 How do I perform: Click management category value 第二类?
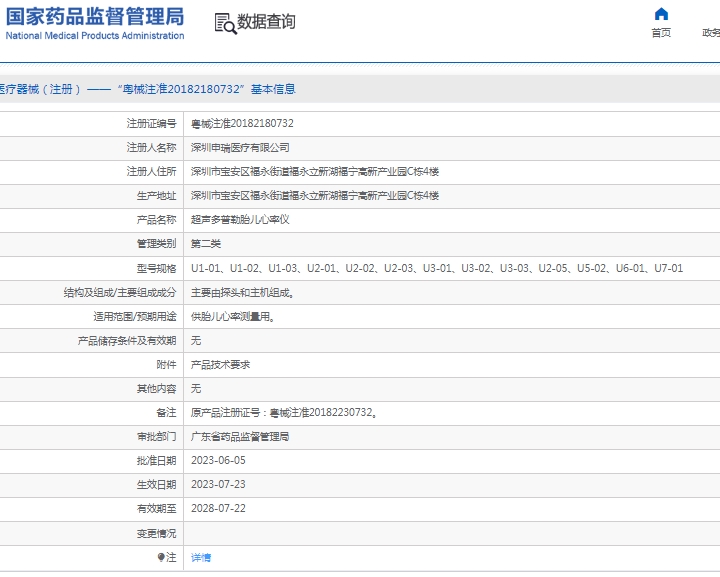[x=206, y=244]
